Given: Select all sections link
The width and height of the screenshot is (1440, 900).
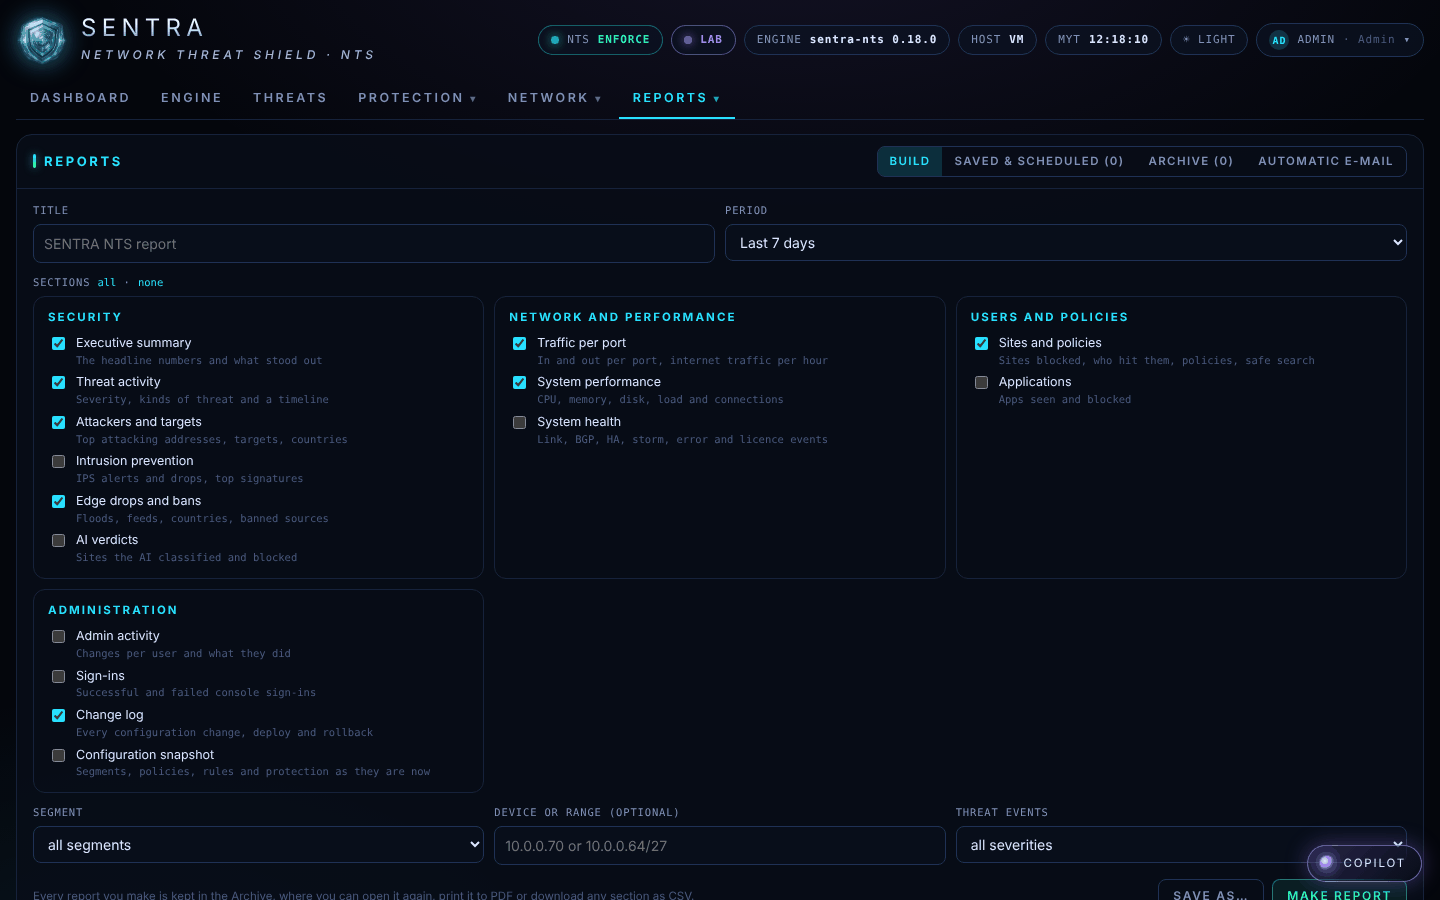Looking at the screenshot, I should (107, 283).
